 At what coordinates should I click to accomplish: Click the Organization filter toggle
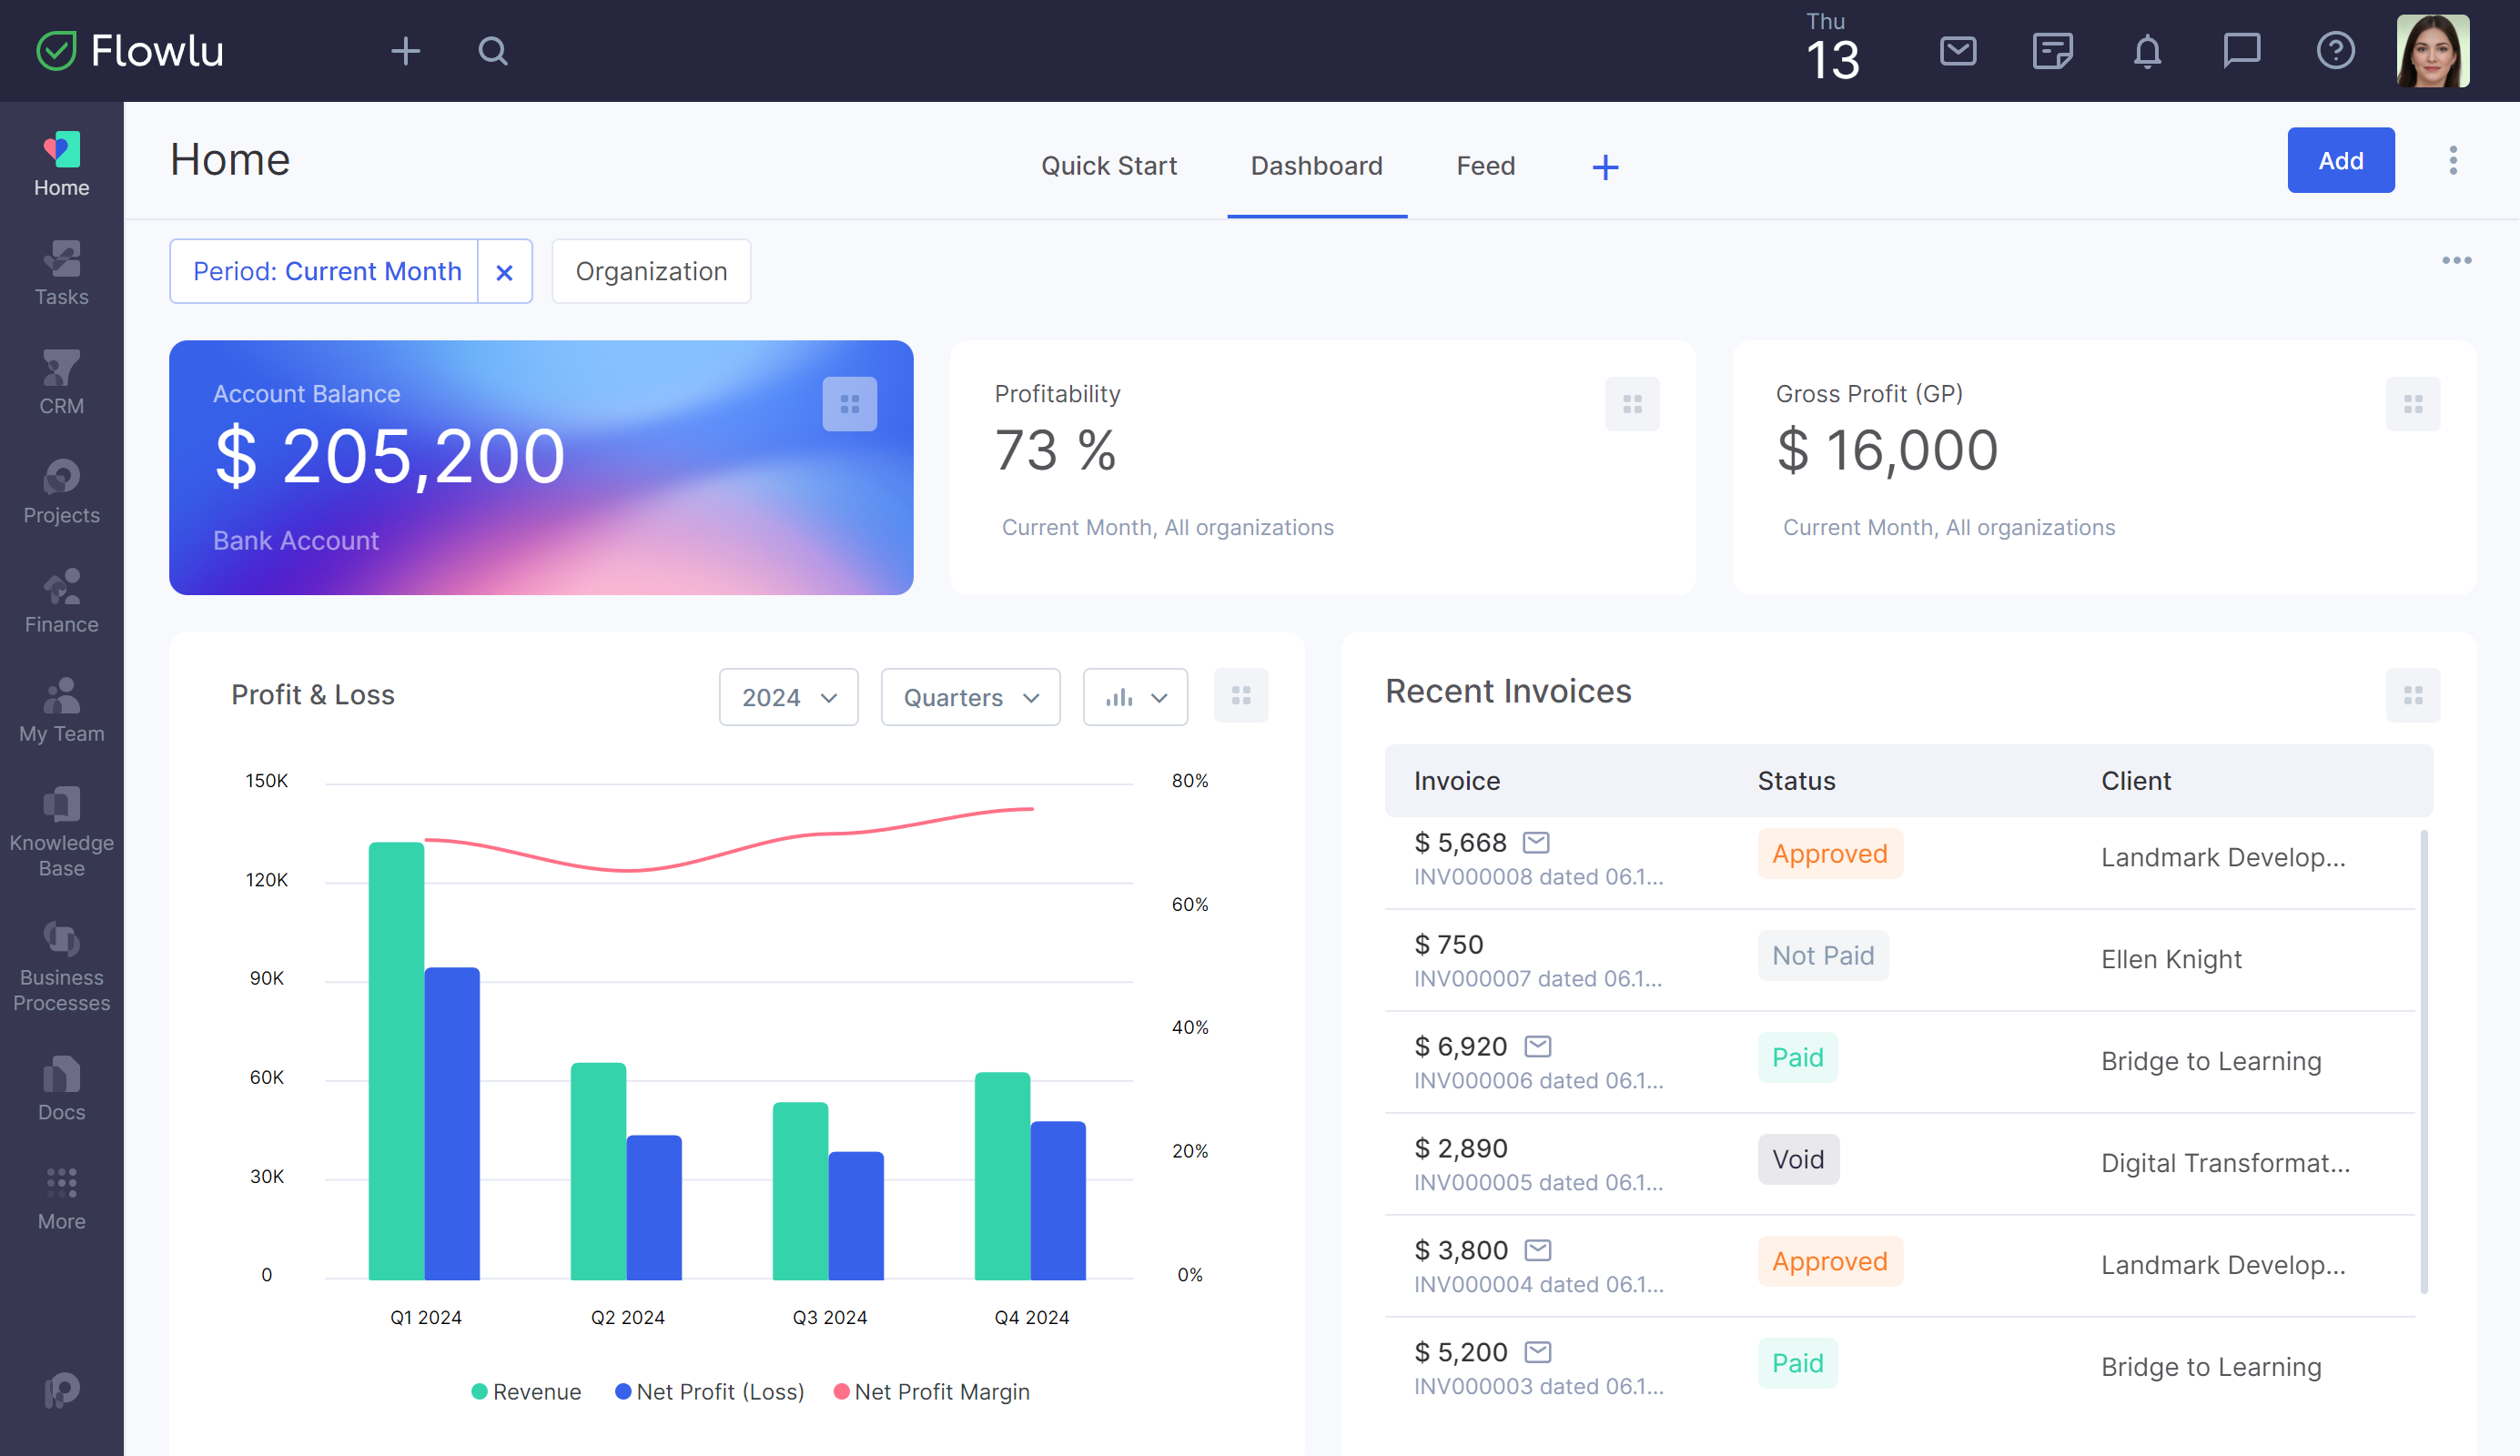point(652,270)
